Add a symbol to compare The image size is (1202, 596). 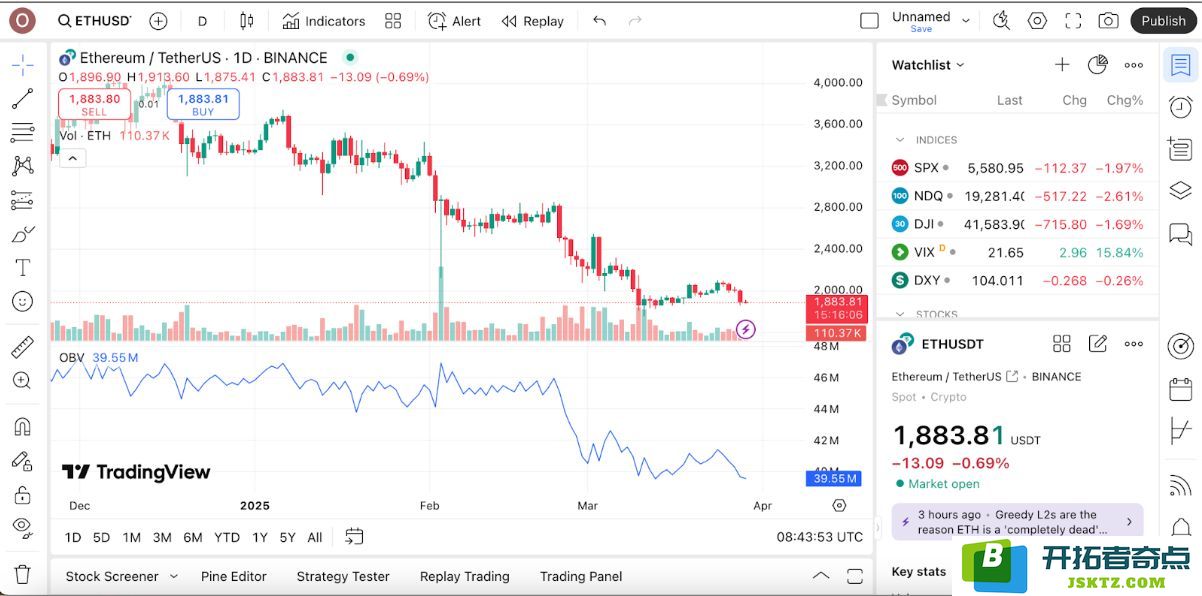158,21
